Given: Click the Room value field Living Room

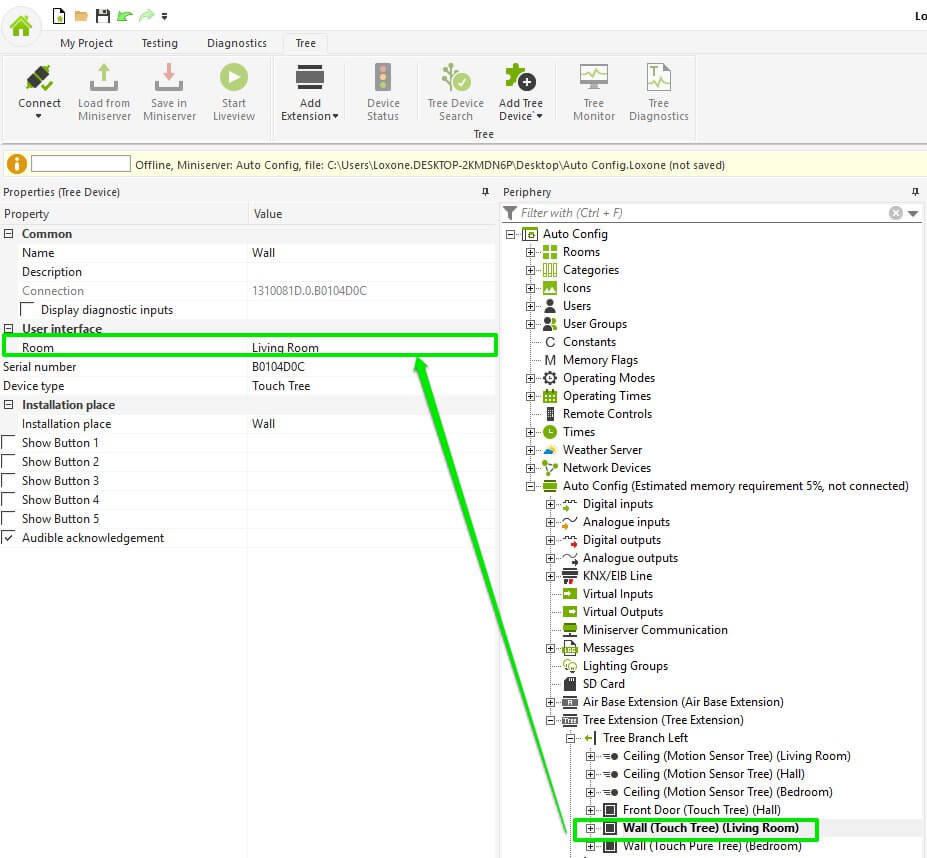Looking at the screenshot, I should (x=370, y=348).
